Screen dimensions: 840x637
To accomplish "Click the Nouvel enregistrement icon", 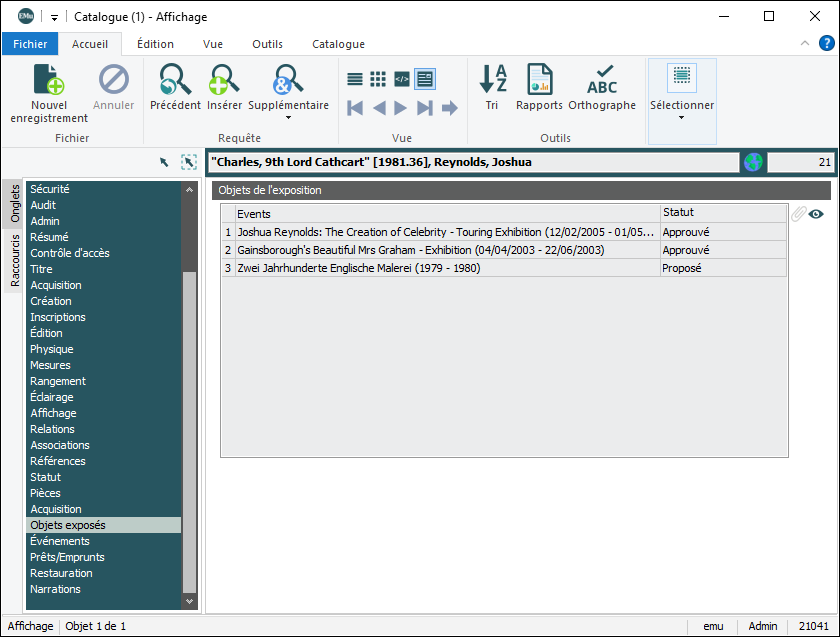I will 48,80.
